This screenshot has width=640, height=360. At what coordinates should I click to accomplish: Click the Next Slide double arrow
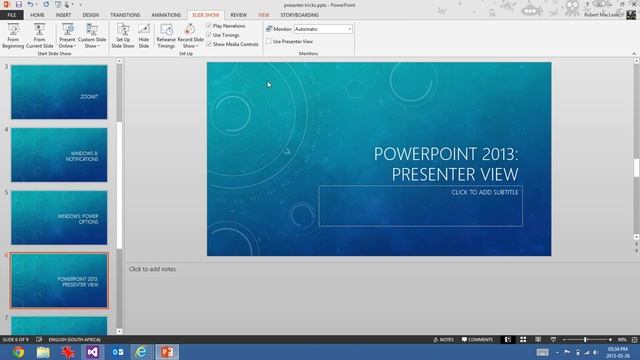tap(636, 251)
